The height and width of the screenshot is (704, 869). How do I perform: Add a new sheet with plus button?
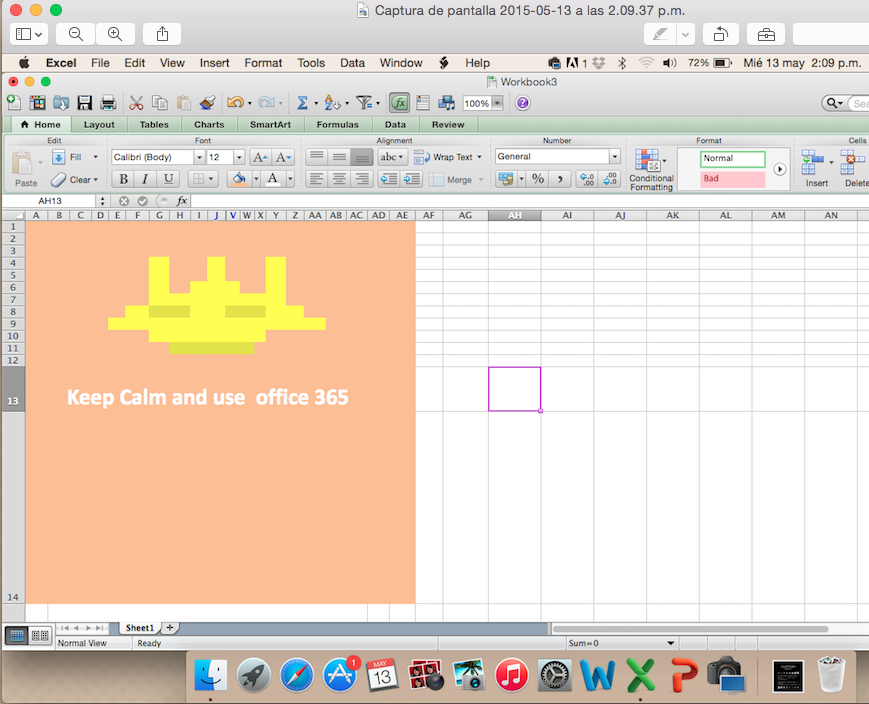[x=170, y=628]
